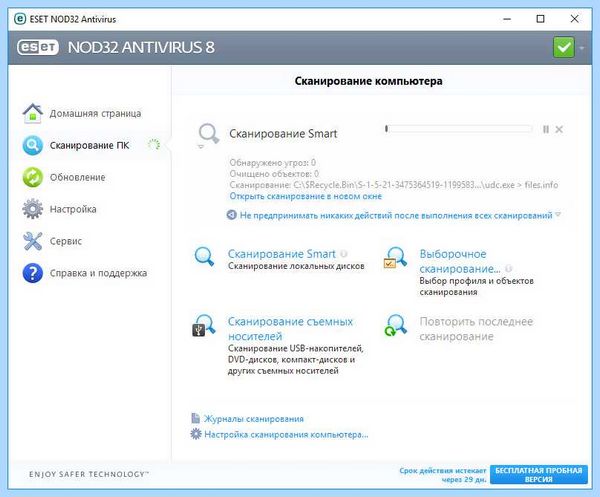The width and height of the screenshot is (600, 497).
Task: Open Настройка сканирования компьютера link
Action: [286, 435]
